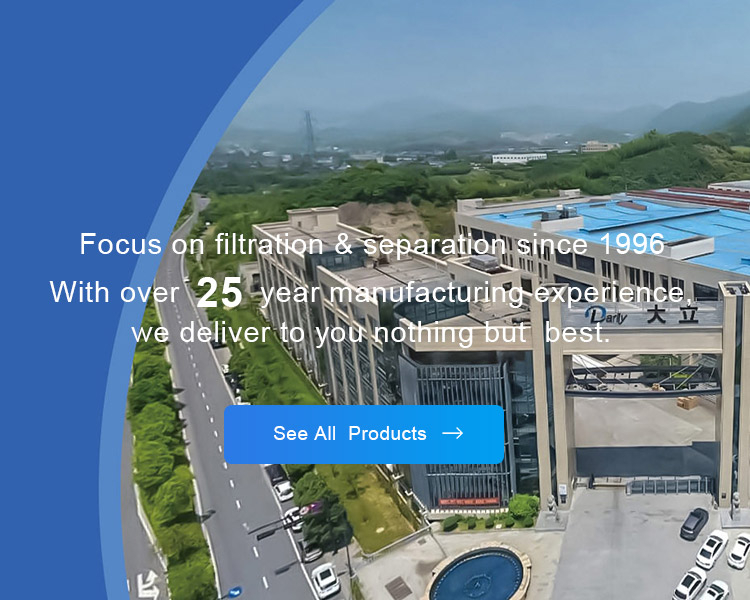Screen dimensions: 750x600
Task: Click the words With over
Action: coord(114,292)
